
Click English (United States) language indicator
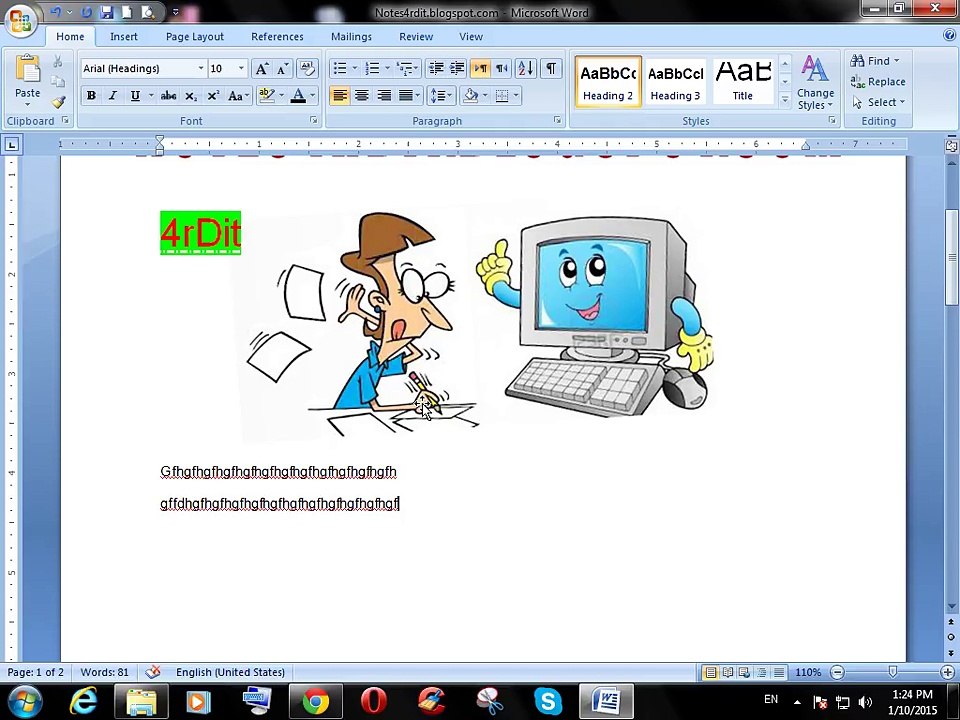coord(230,672)
